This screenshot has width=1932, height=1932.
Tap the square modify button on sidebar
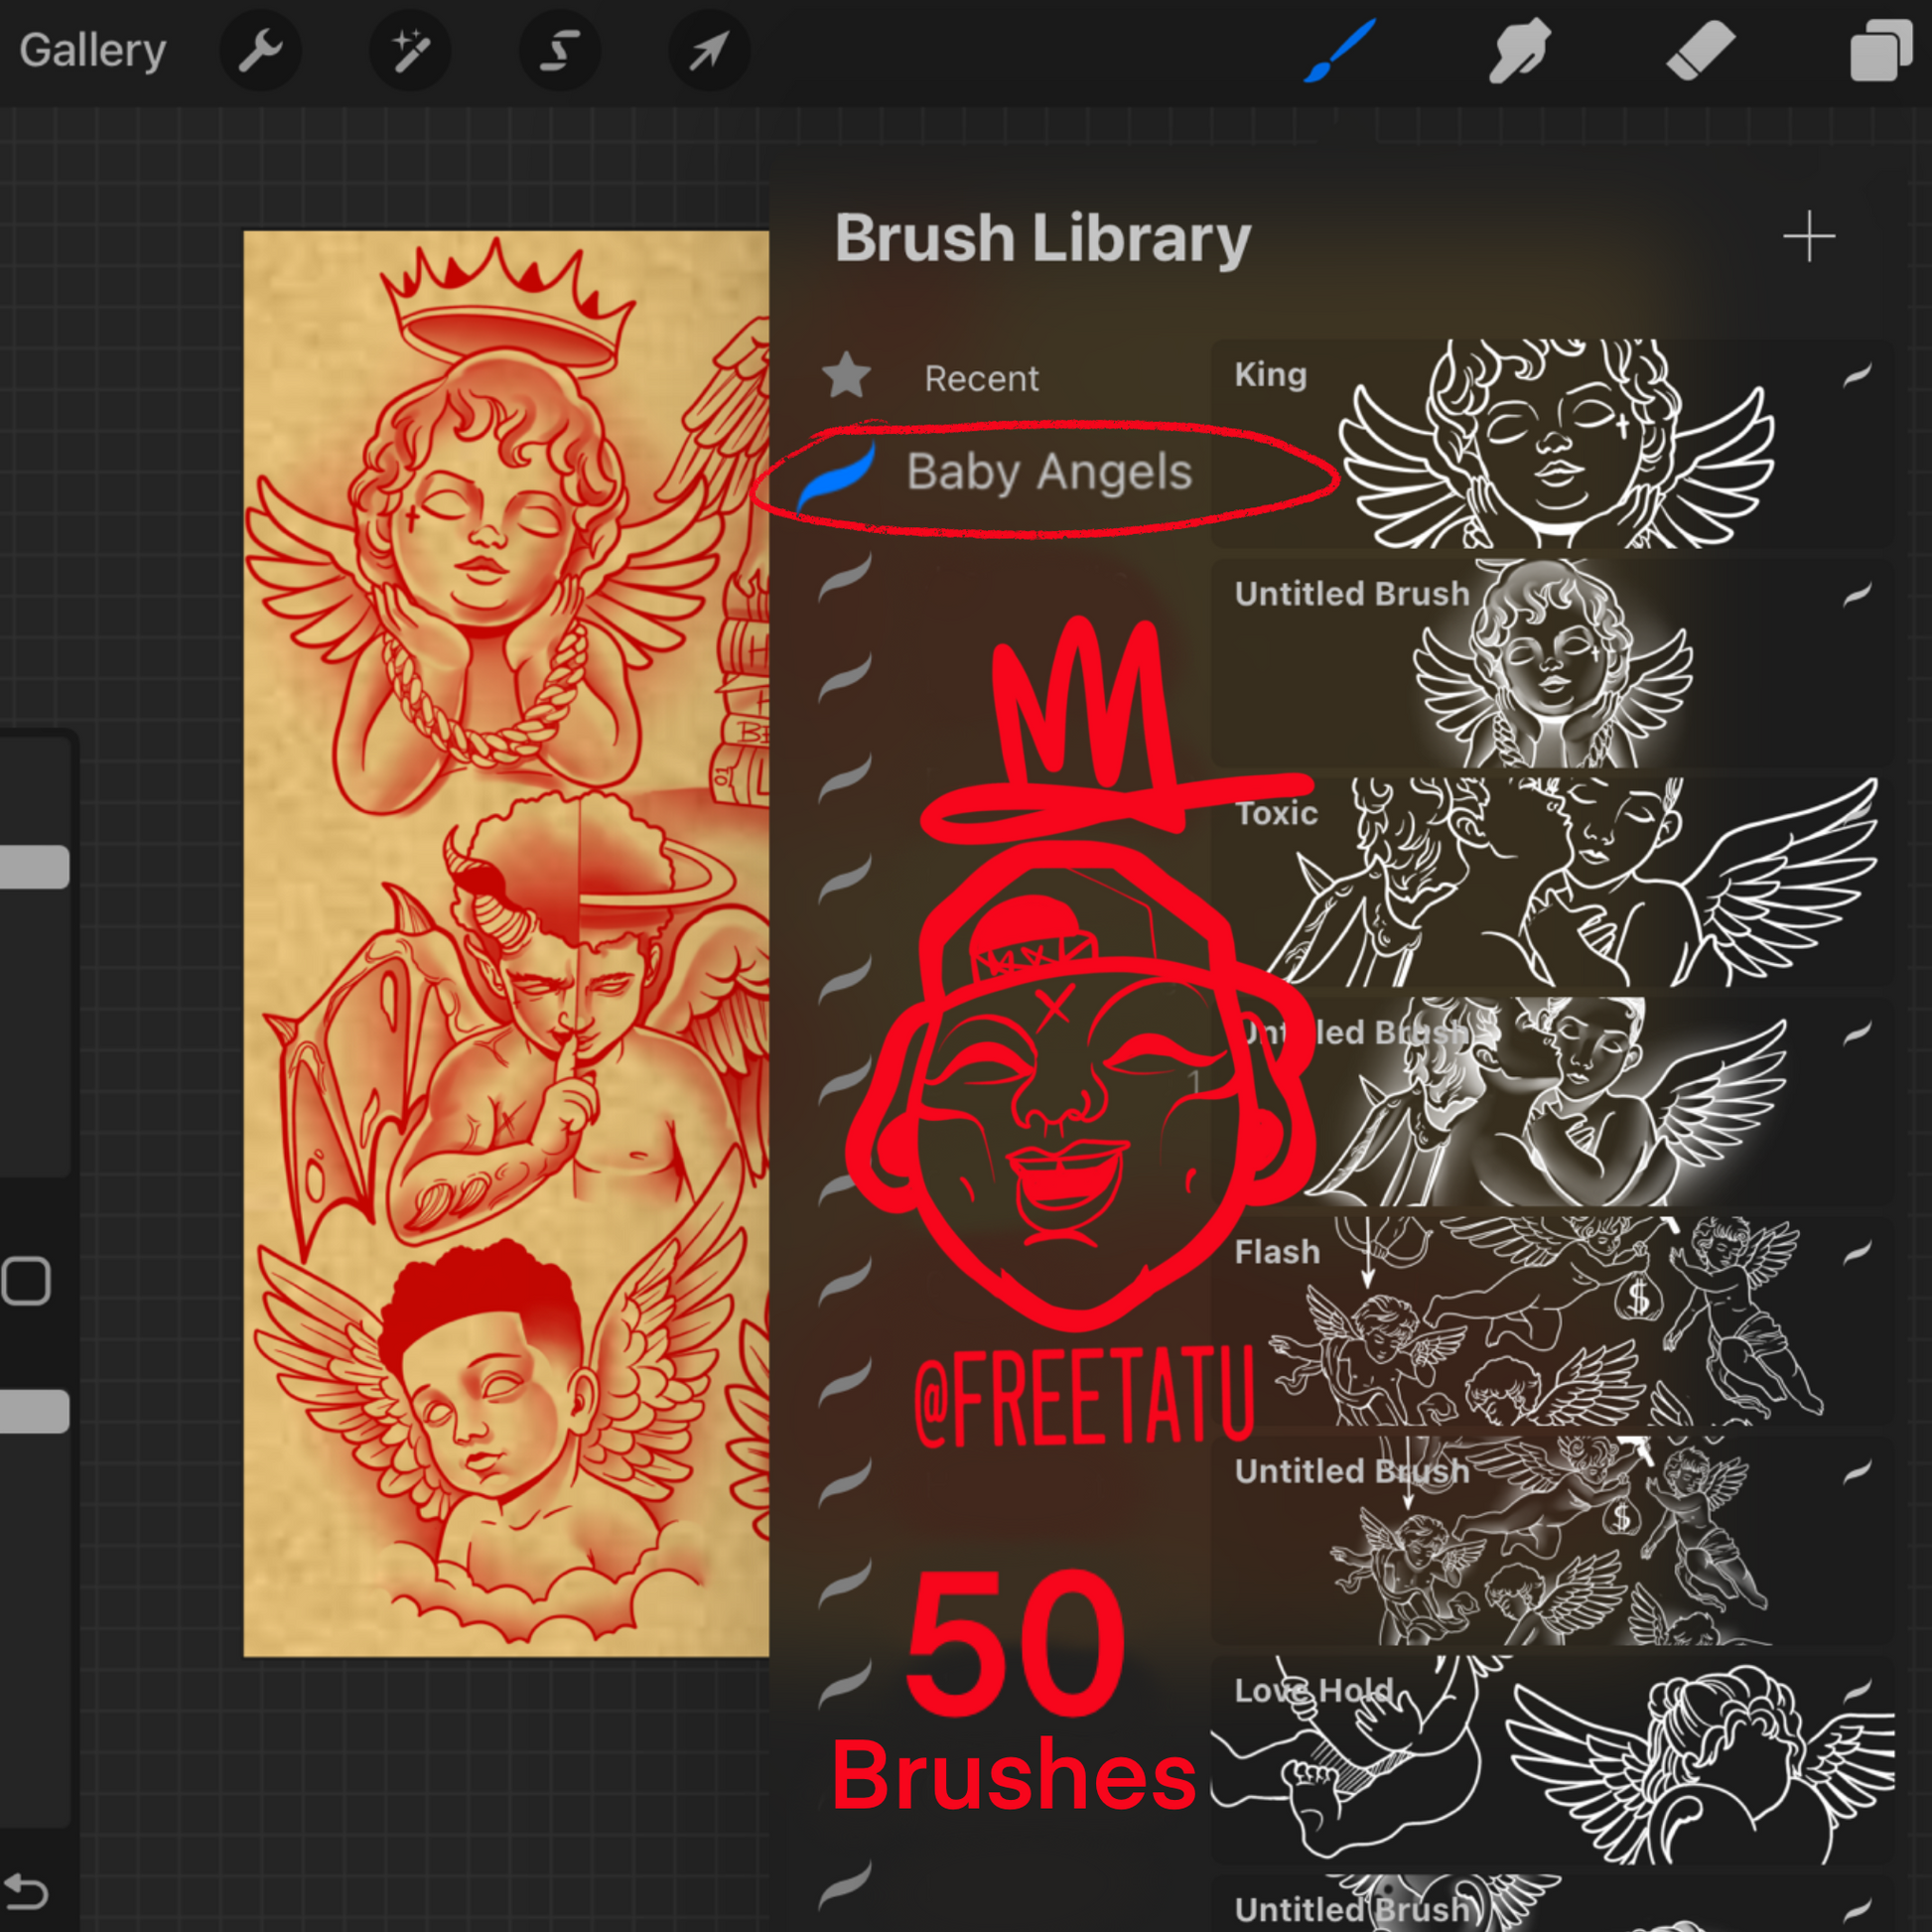(27, 1281)
